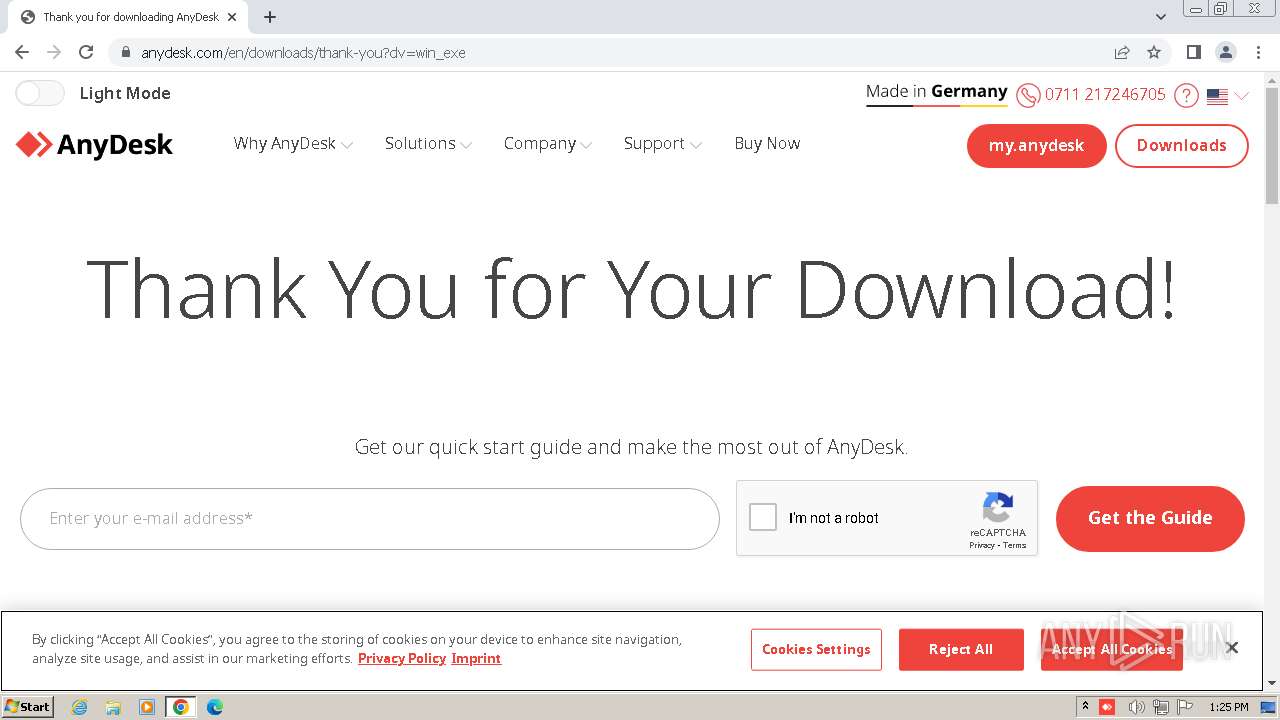Click the Downloads button
Image resolution: width=1280 pixels, height=720 pixels.
1181,145
